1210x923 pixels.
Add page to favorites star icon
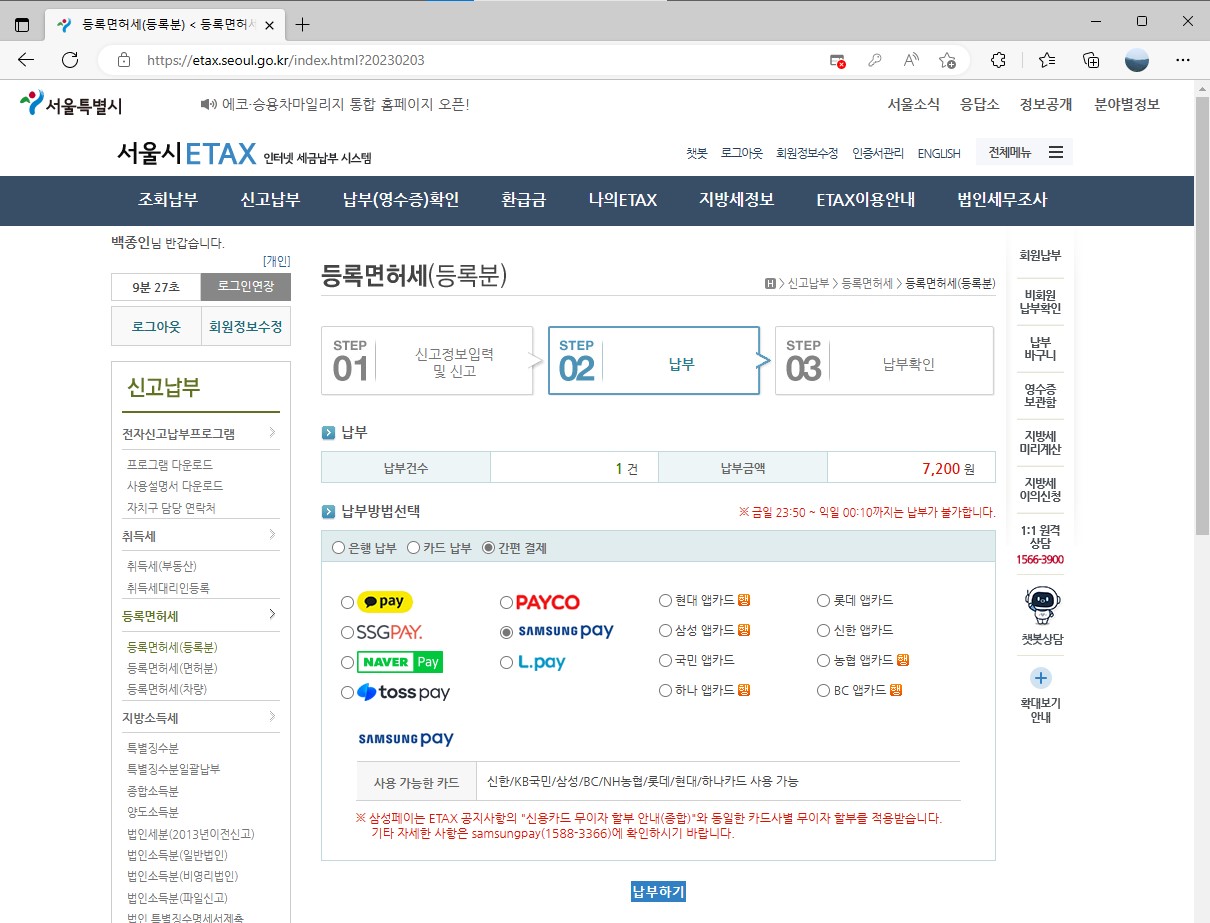pyautogui.click(x=948, y=60)
